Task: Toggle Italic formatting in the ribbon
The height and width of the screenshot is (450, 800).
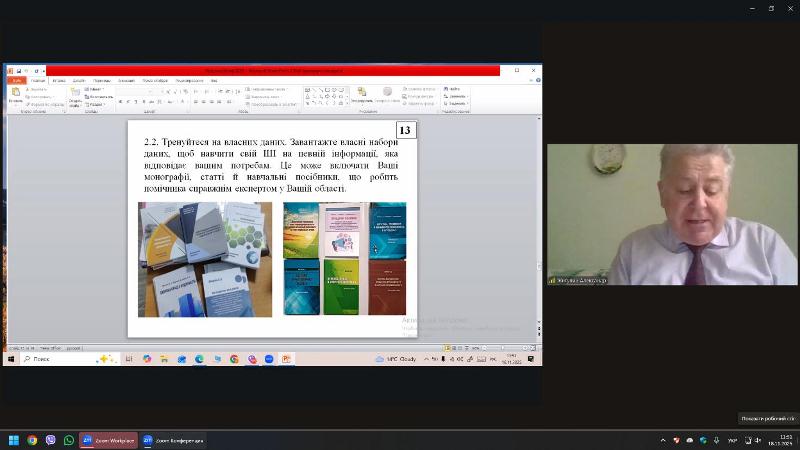Action: (128, 101)
